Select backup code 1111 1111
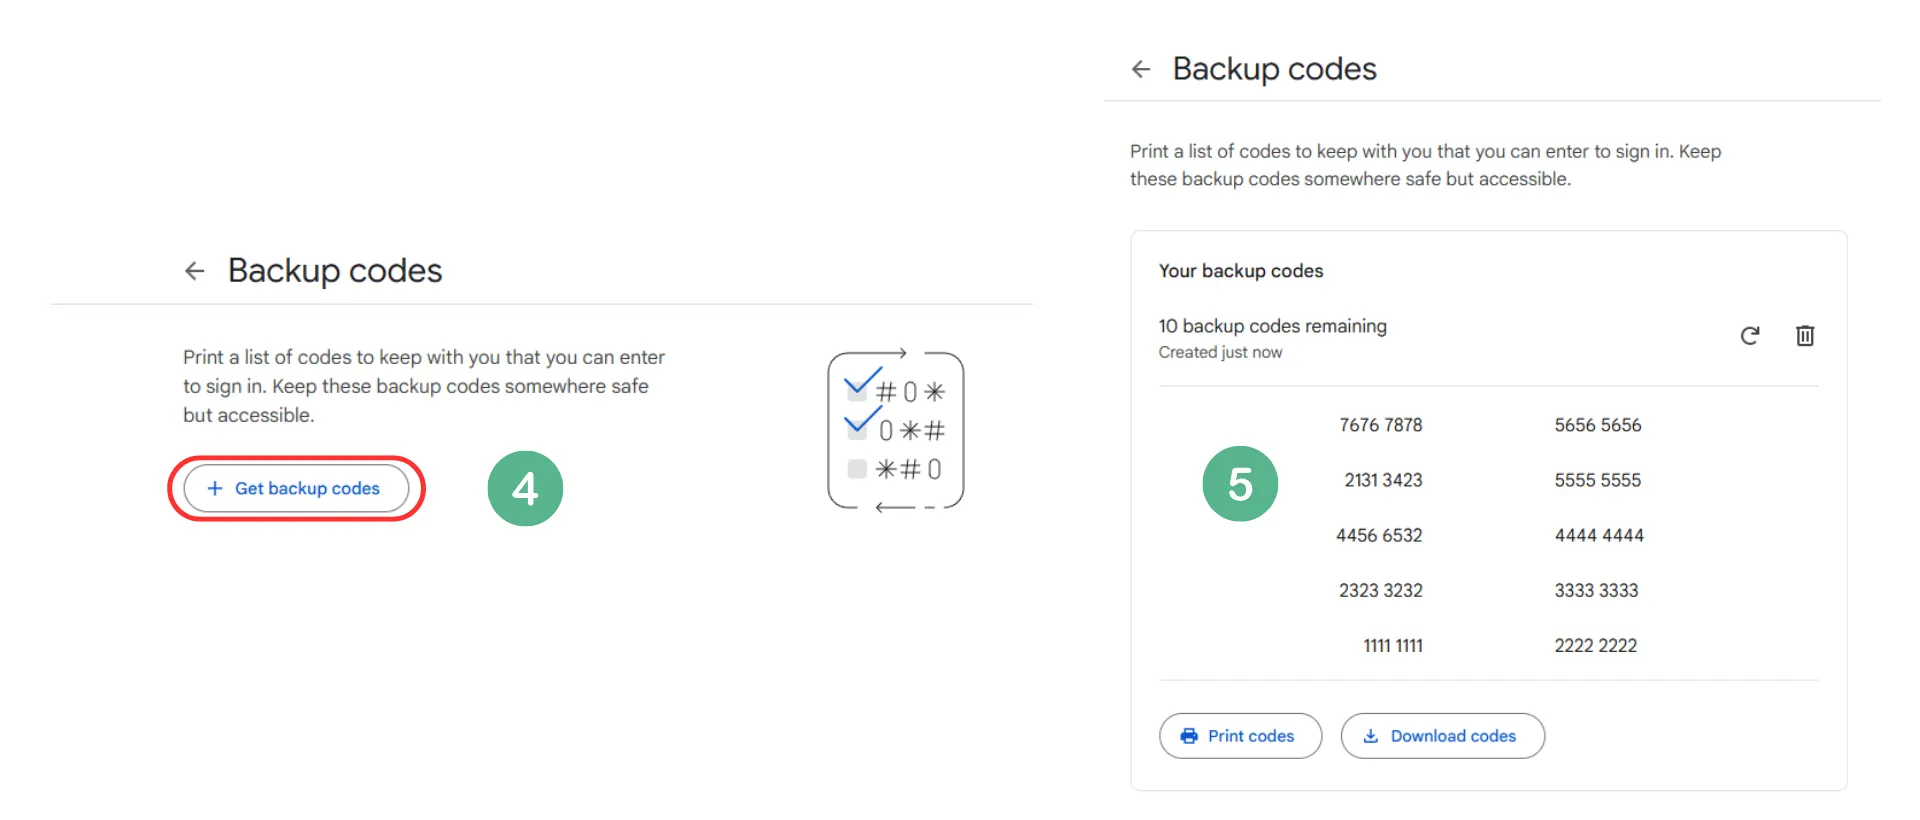 (1393, 646)
